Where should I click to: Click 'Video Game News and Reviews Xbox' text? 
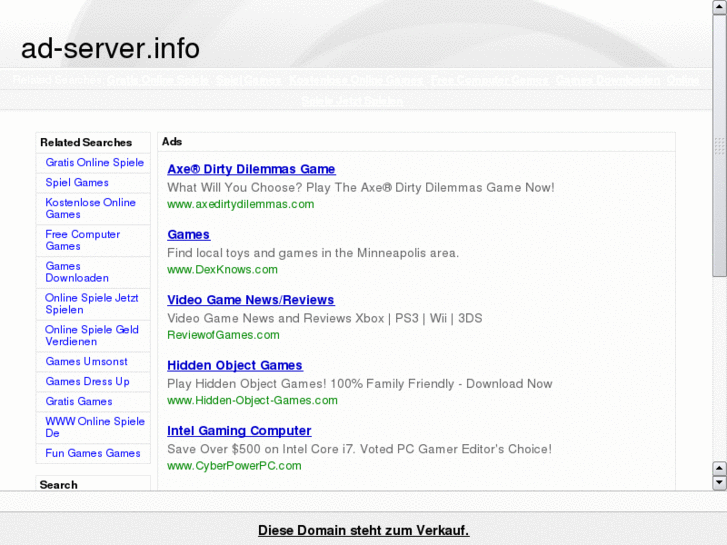[325, 318]
